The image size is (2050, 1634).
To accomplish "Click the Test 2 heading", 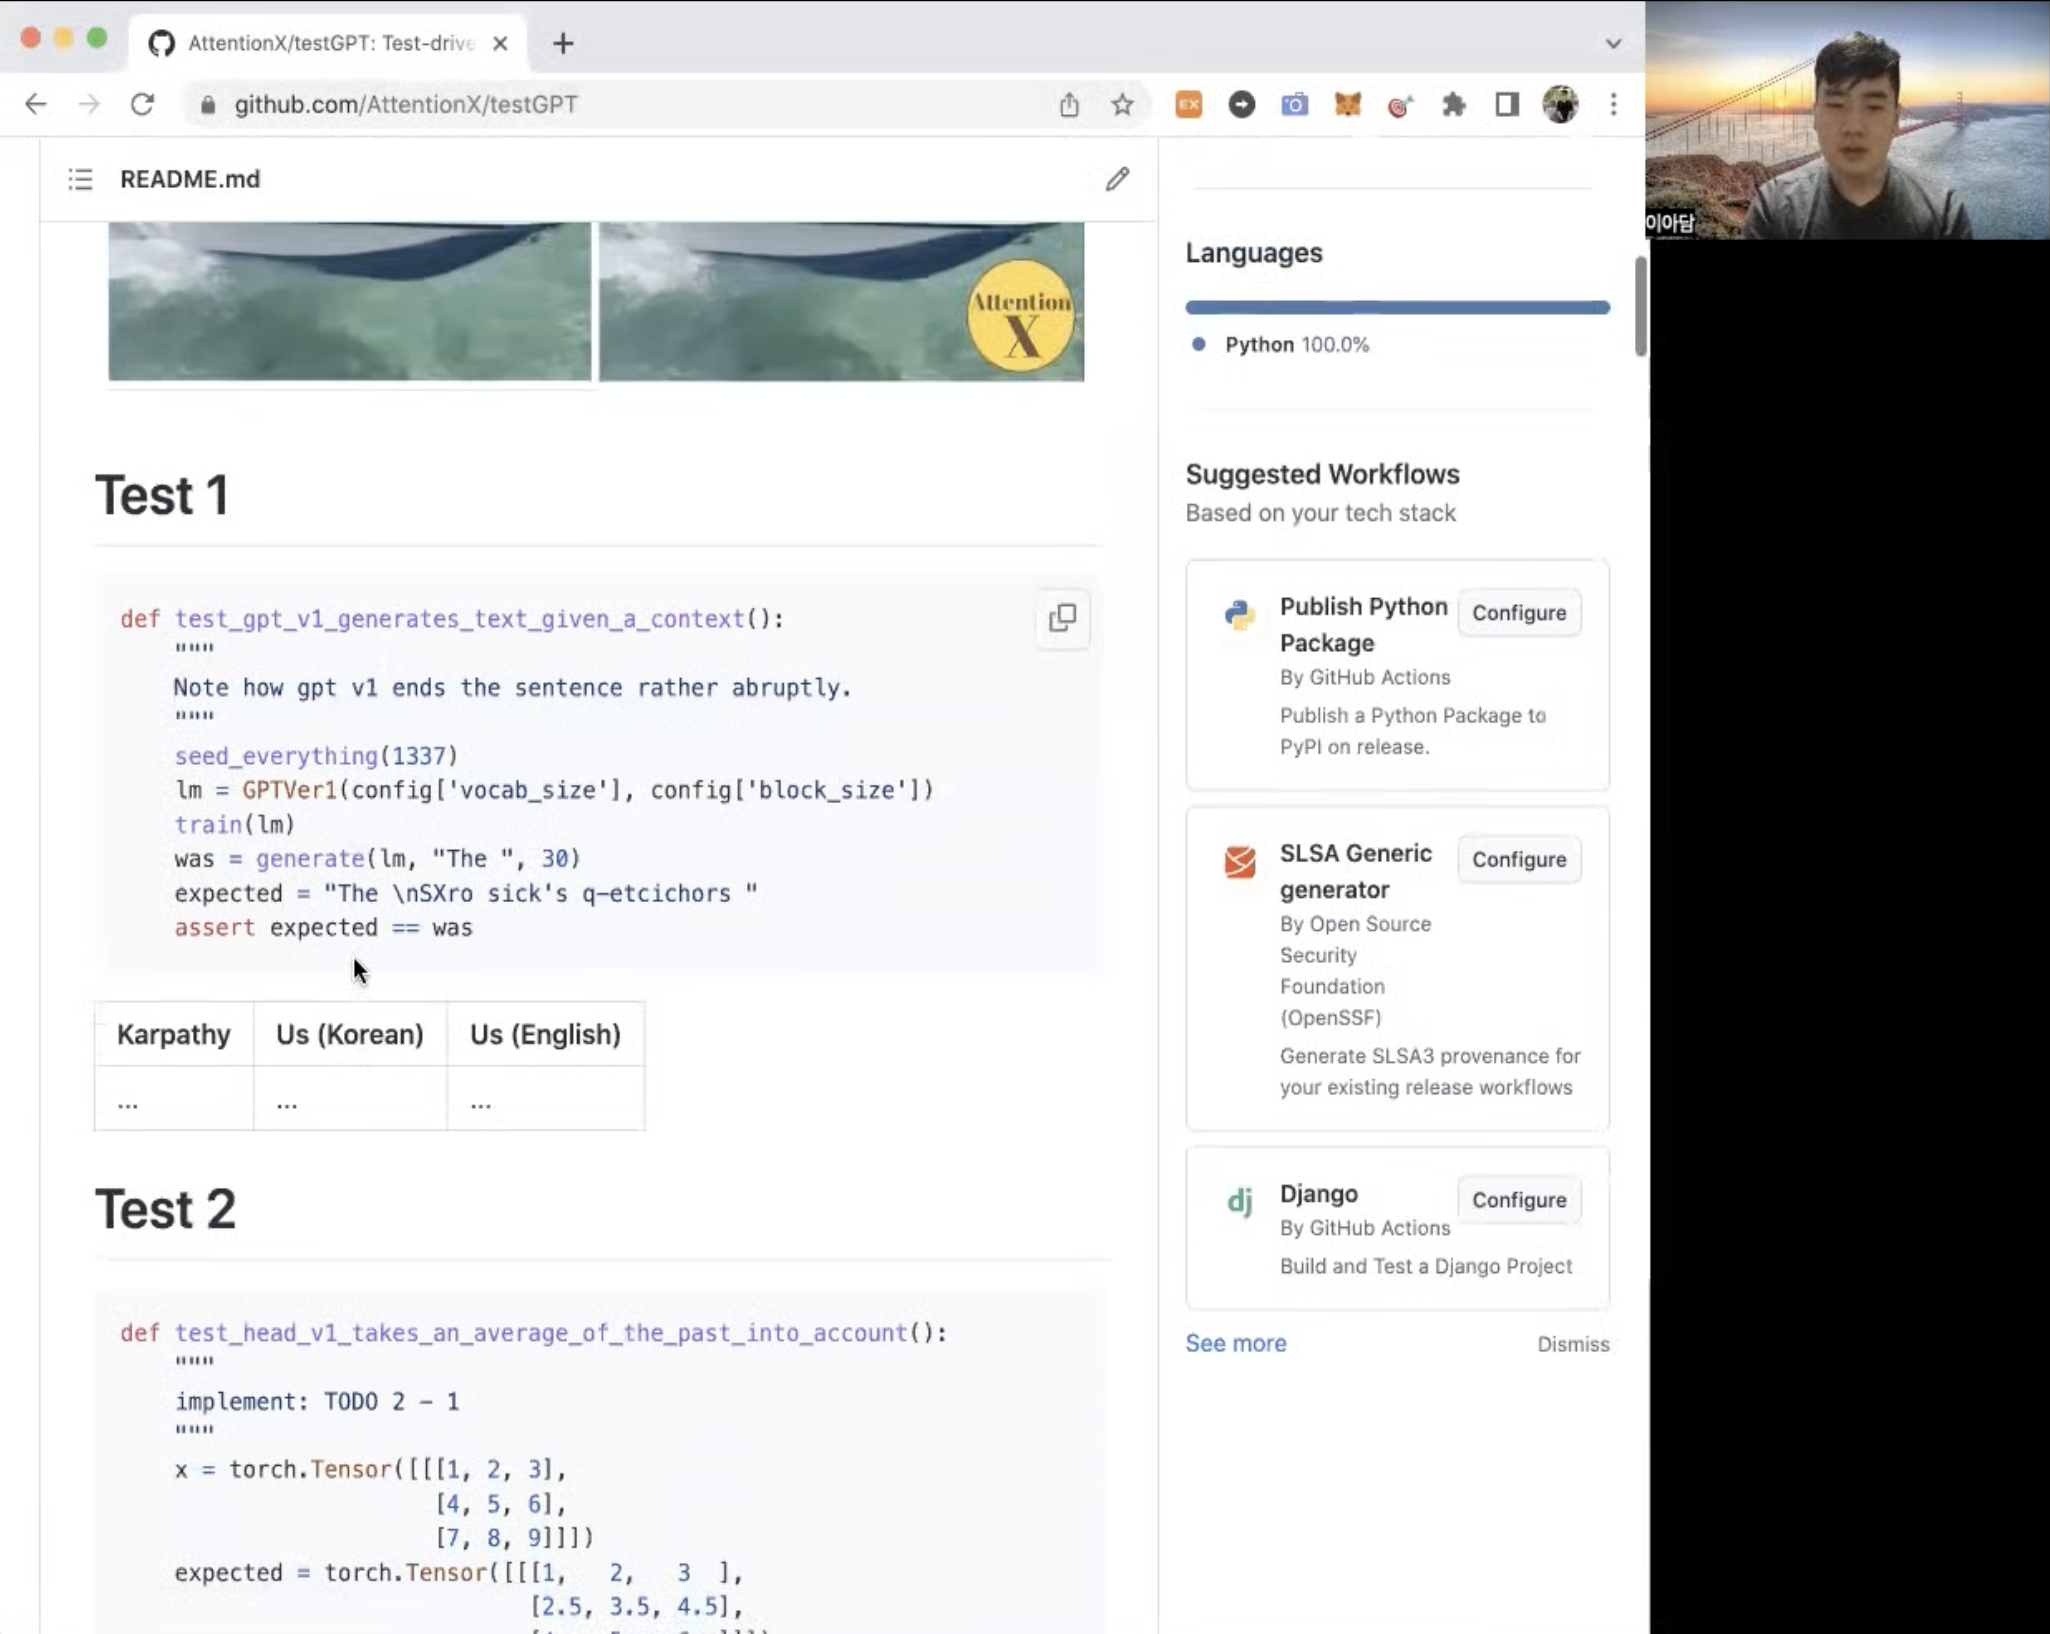I will (165, 1208).
